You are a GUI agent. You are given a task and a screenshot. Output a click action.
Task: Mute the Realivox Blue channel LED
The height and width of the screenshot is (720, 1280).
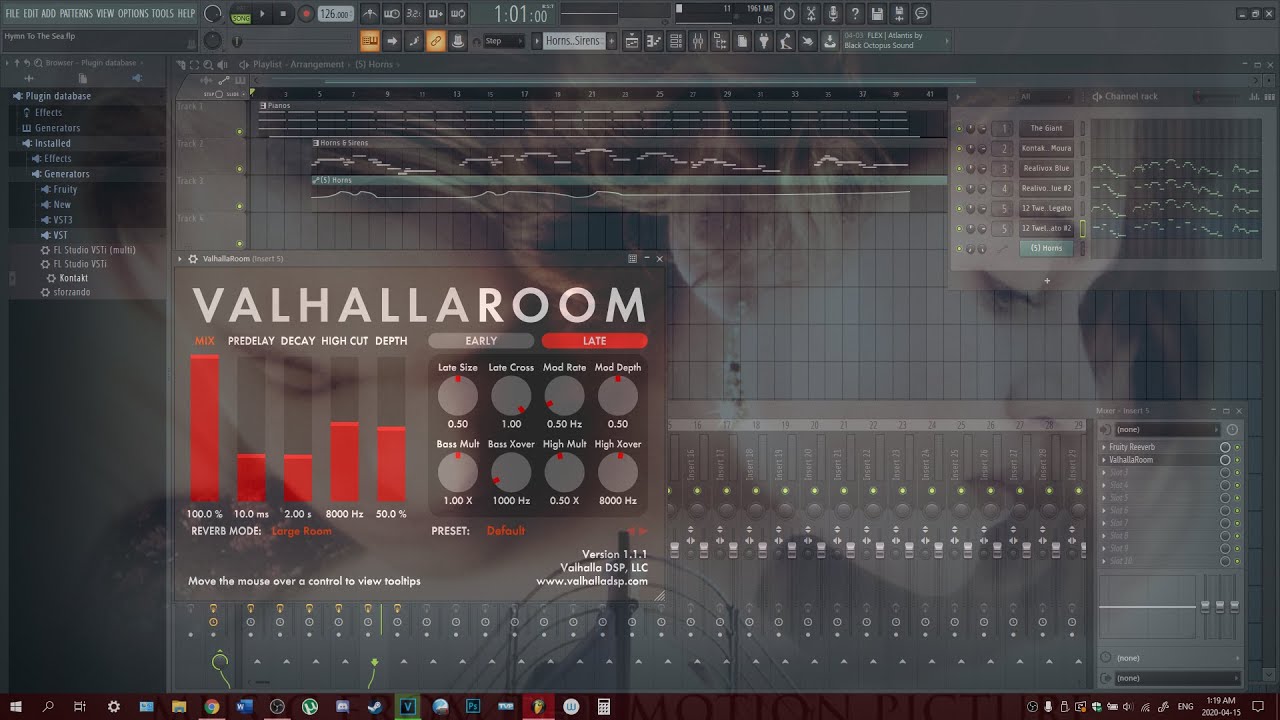pos(959,168)
